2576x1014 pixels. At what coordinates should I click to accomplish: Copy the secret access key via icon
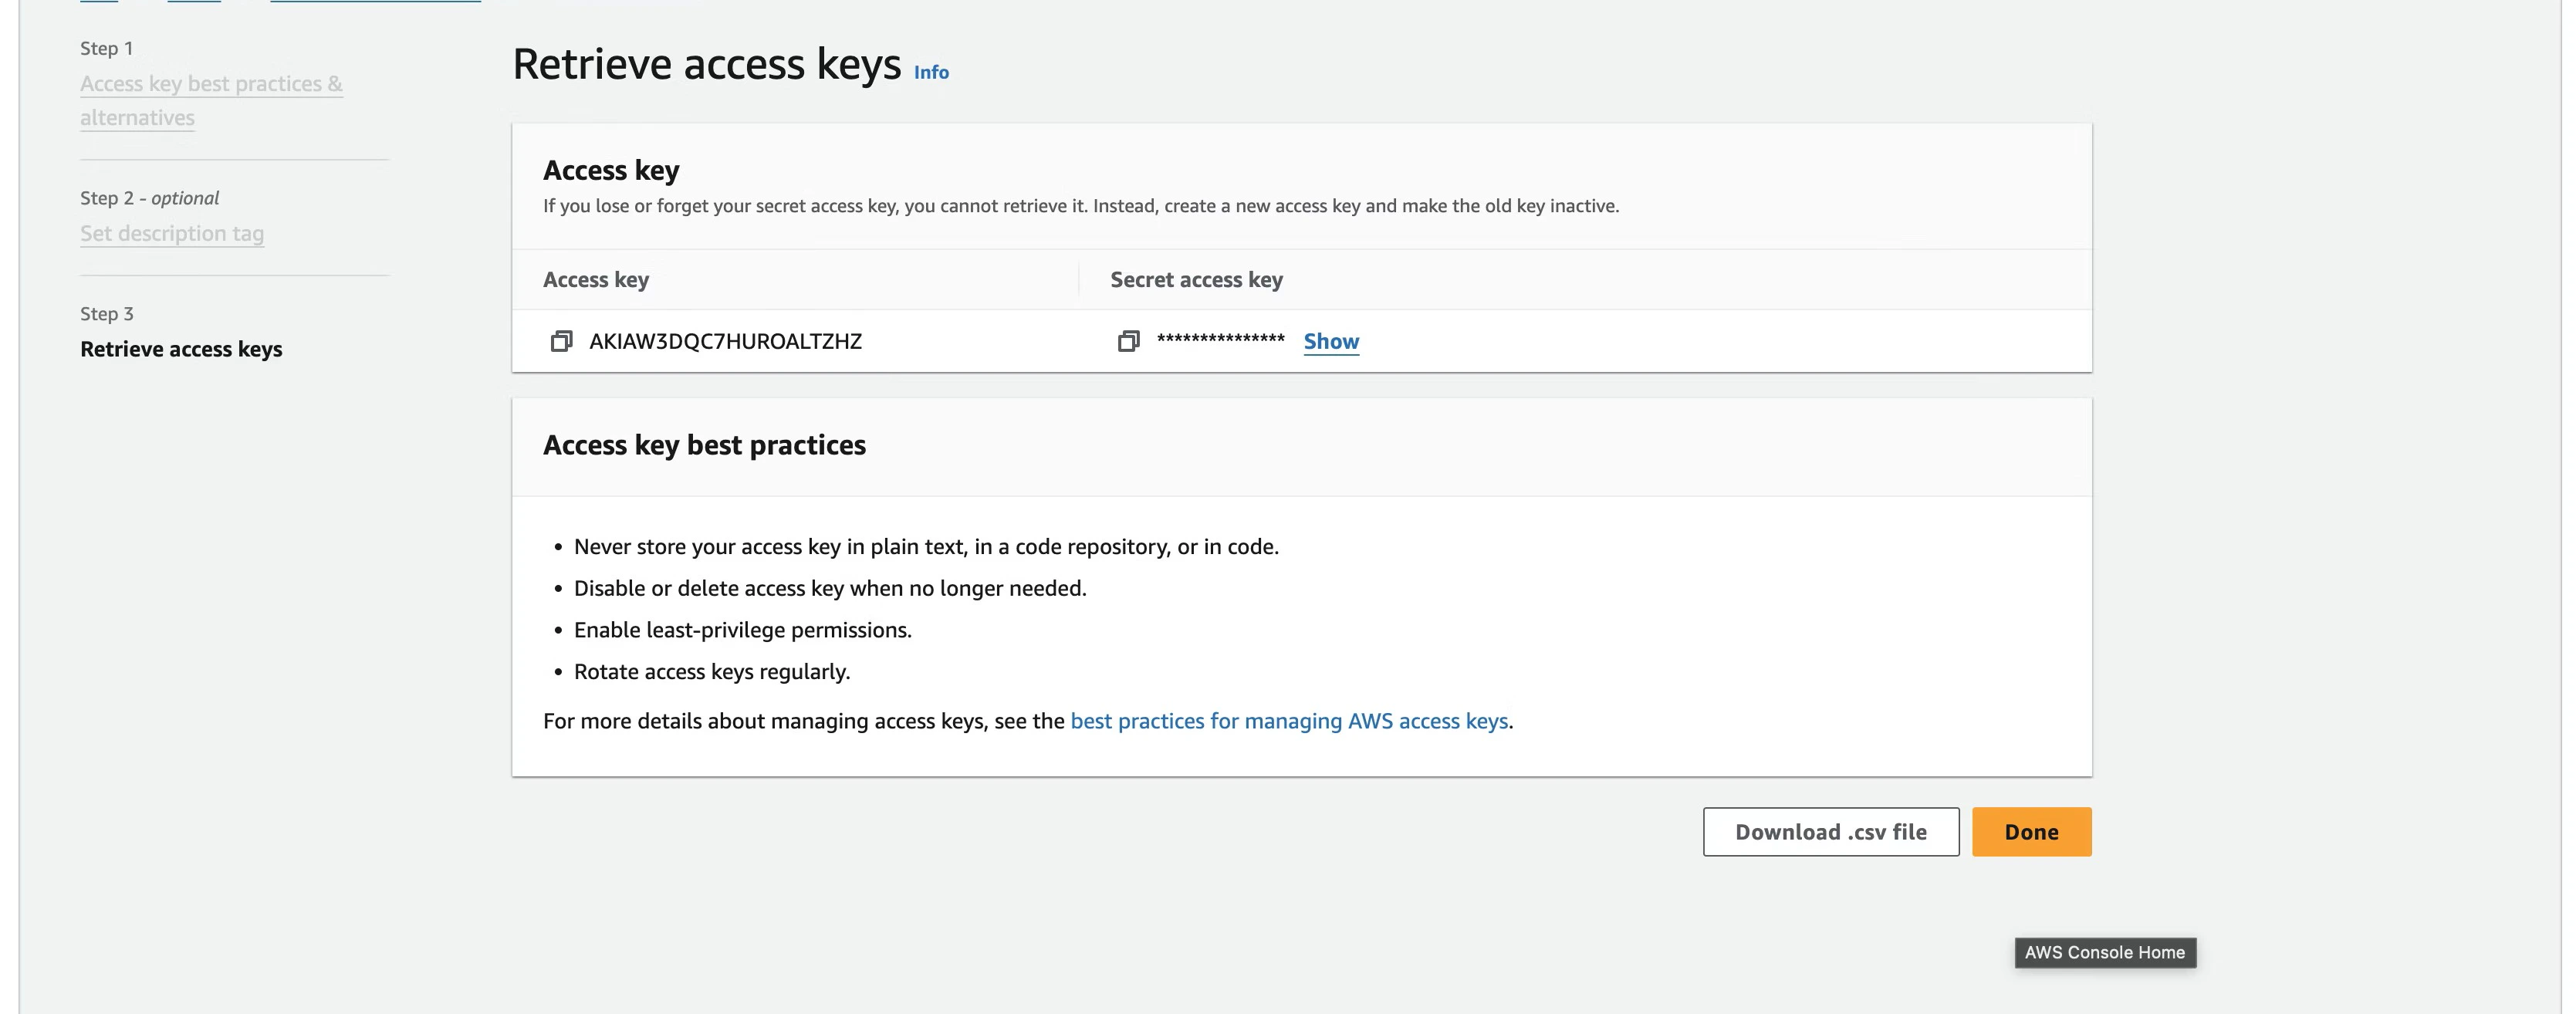(1128, 341)
